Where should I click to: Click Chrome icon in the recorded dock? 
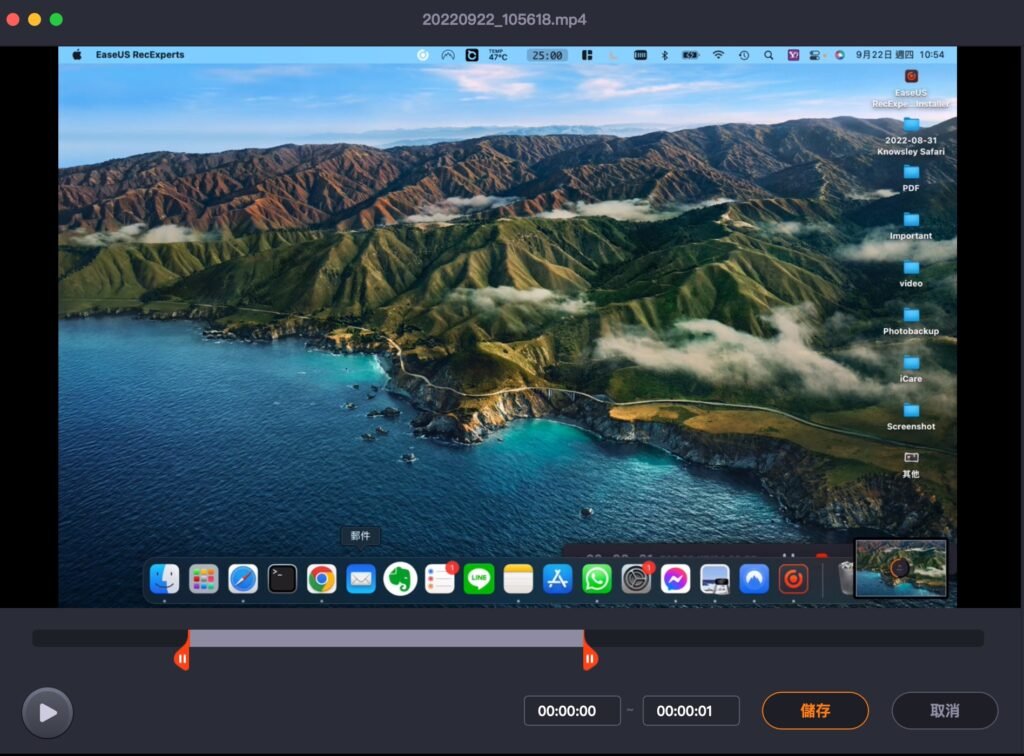coord(321,578)
